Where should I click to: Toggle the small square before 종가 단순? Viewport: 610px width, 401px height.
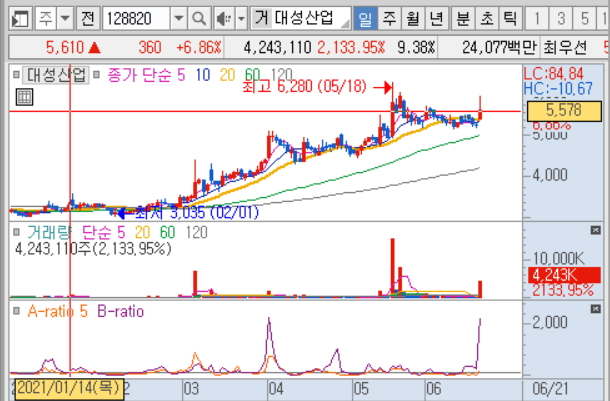tap(96, 74)
